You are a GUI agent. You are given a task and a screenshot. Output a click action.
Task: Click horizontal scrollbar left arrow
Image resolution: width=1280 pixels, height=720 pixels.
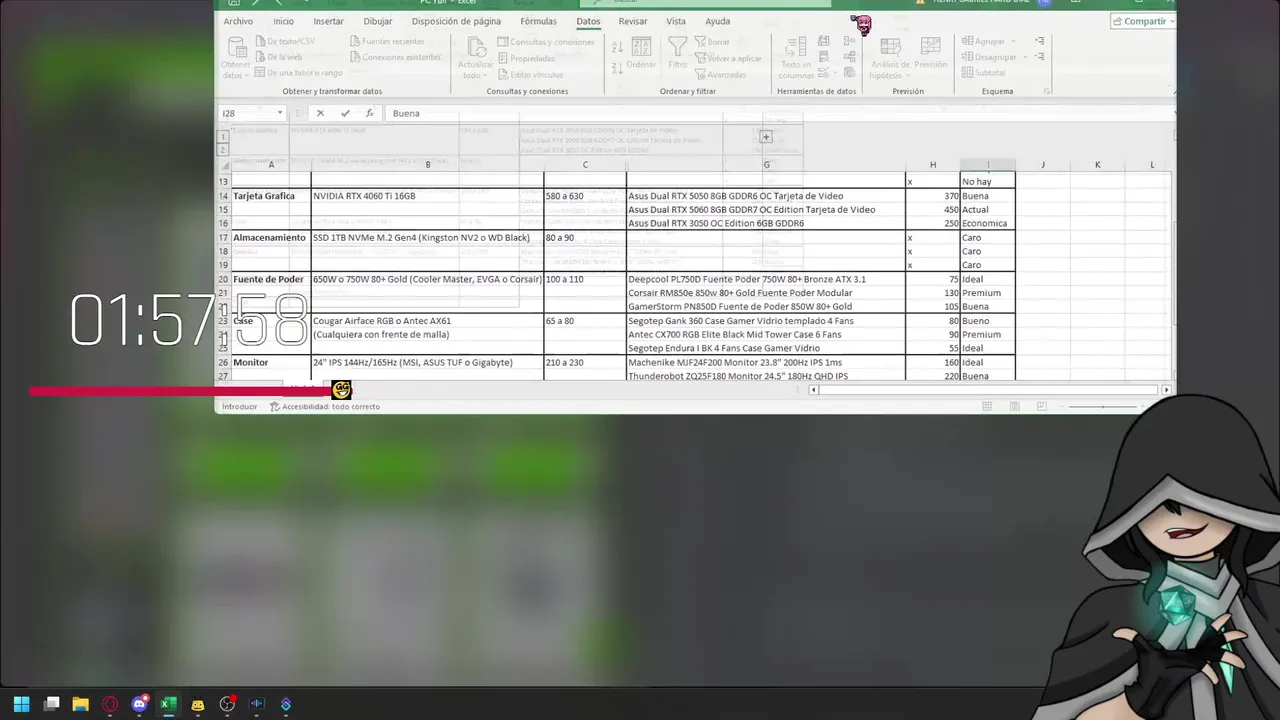[813, 390]
